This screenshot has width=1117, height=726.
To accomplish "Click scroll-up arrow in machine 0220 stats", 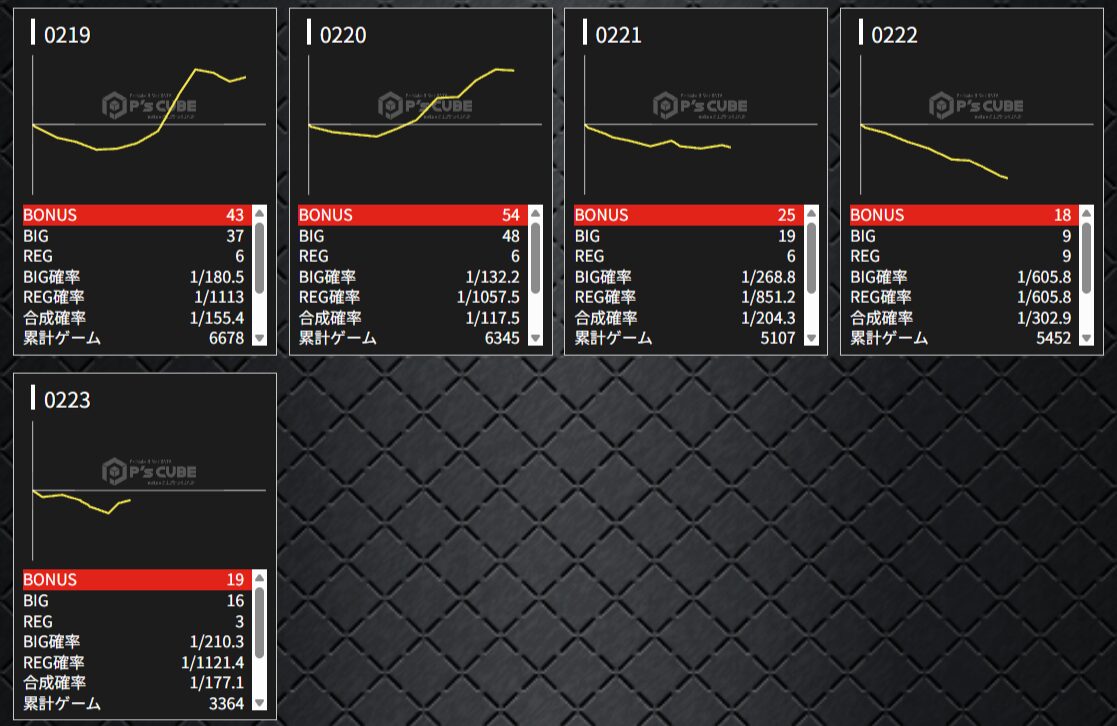I will point(536,213).
